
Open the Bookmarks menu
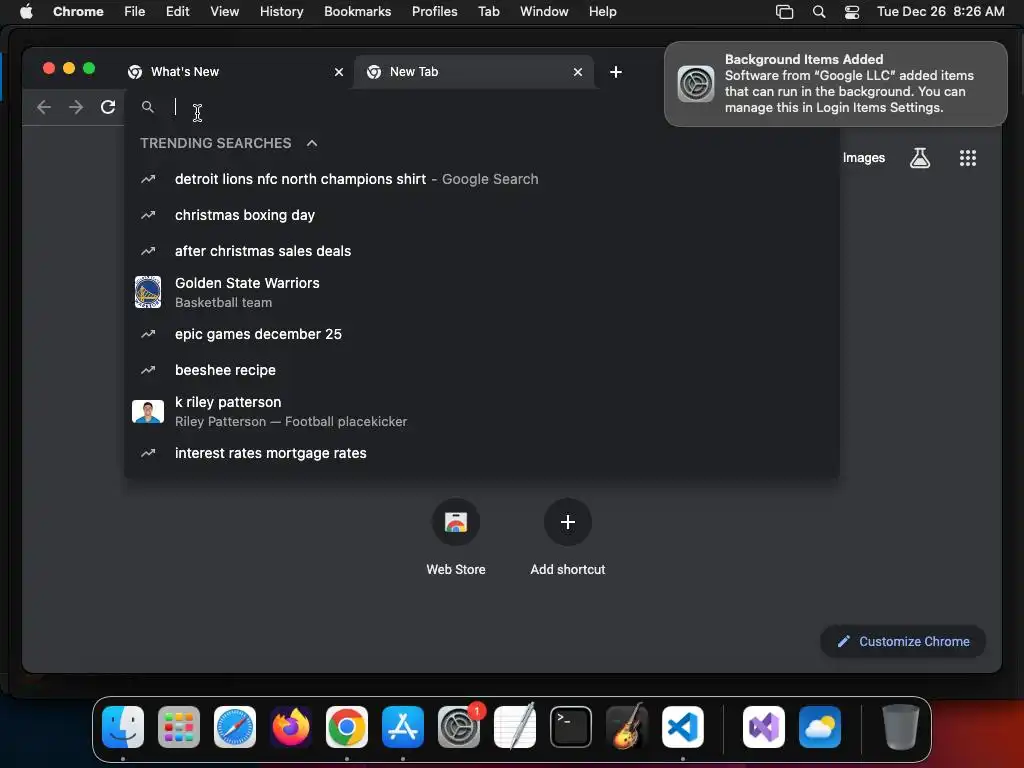(357, 12)
